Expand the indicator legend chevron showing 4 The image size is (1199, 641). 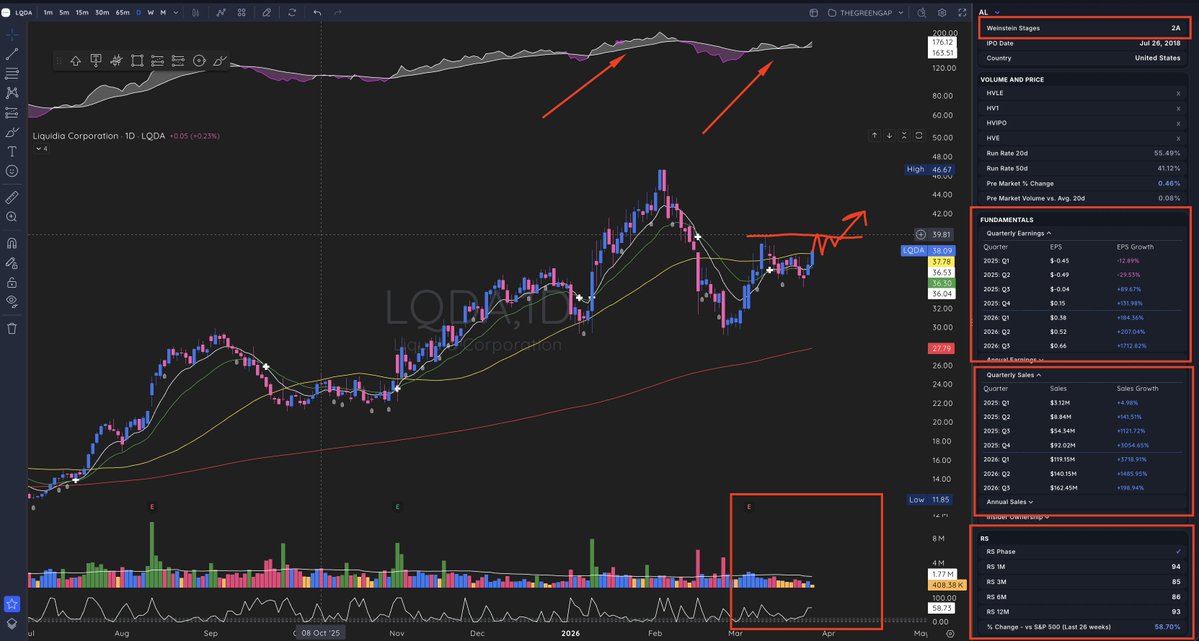tap(41, 148)
